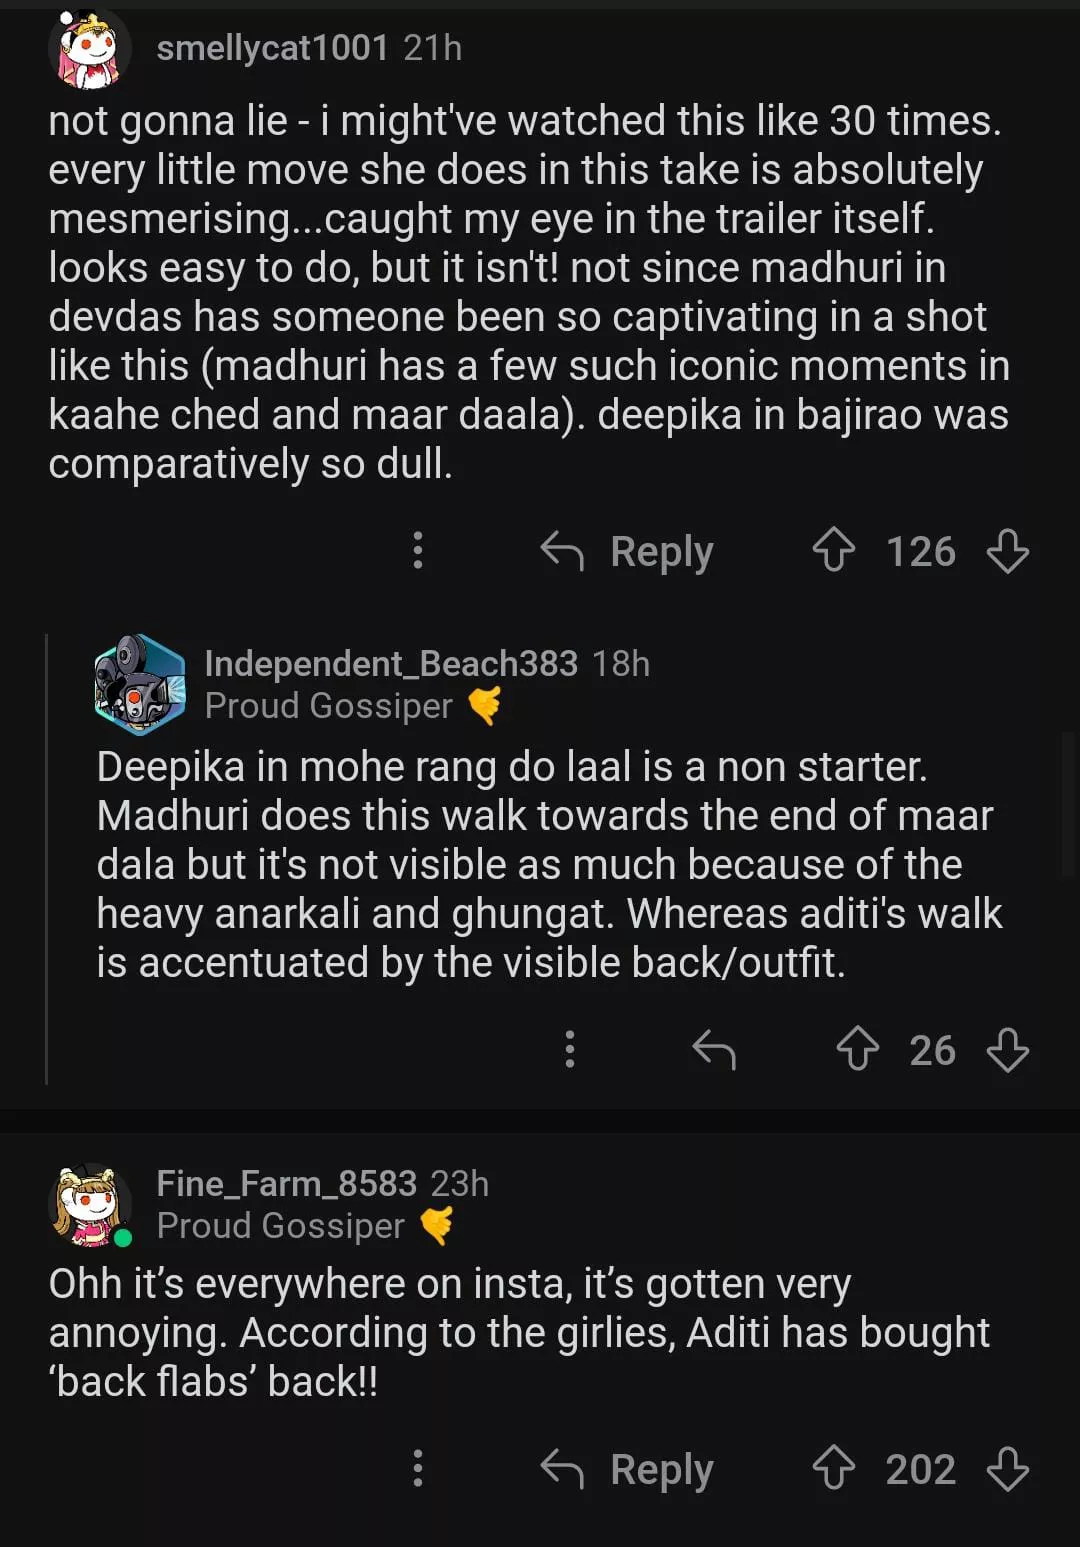
Task: Reply to Fine_Farm_8583's comment
Action: point(627,1469)
